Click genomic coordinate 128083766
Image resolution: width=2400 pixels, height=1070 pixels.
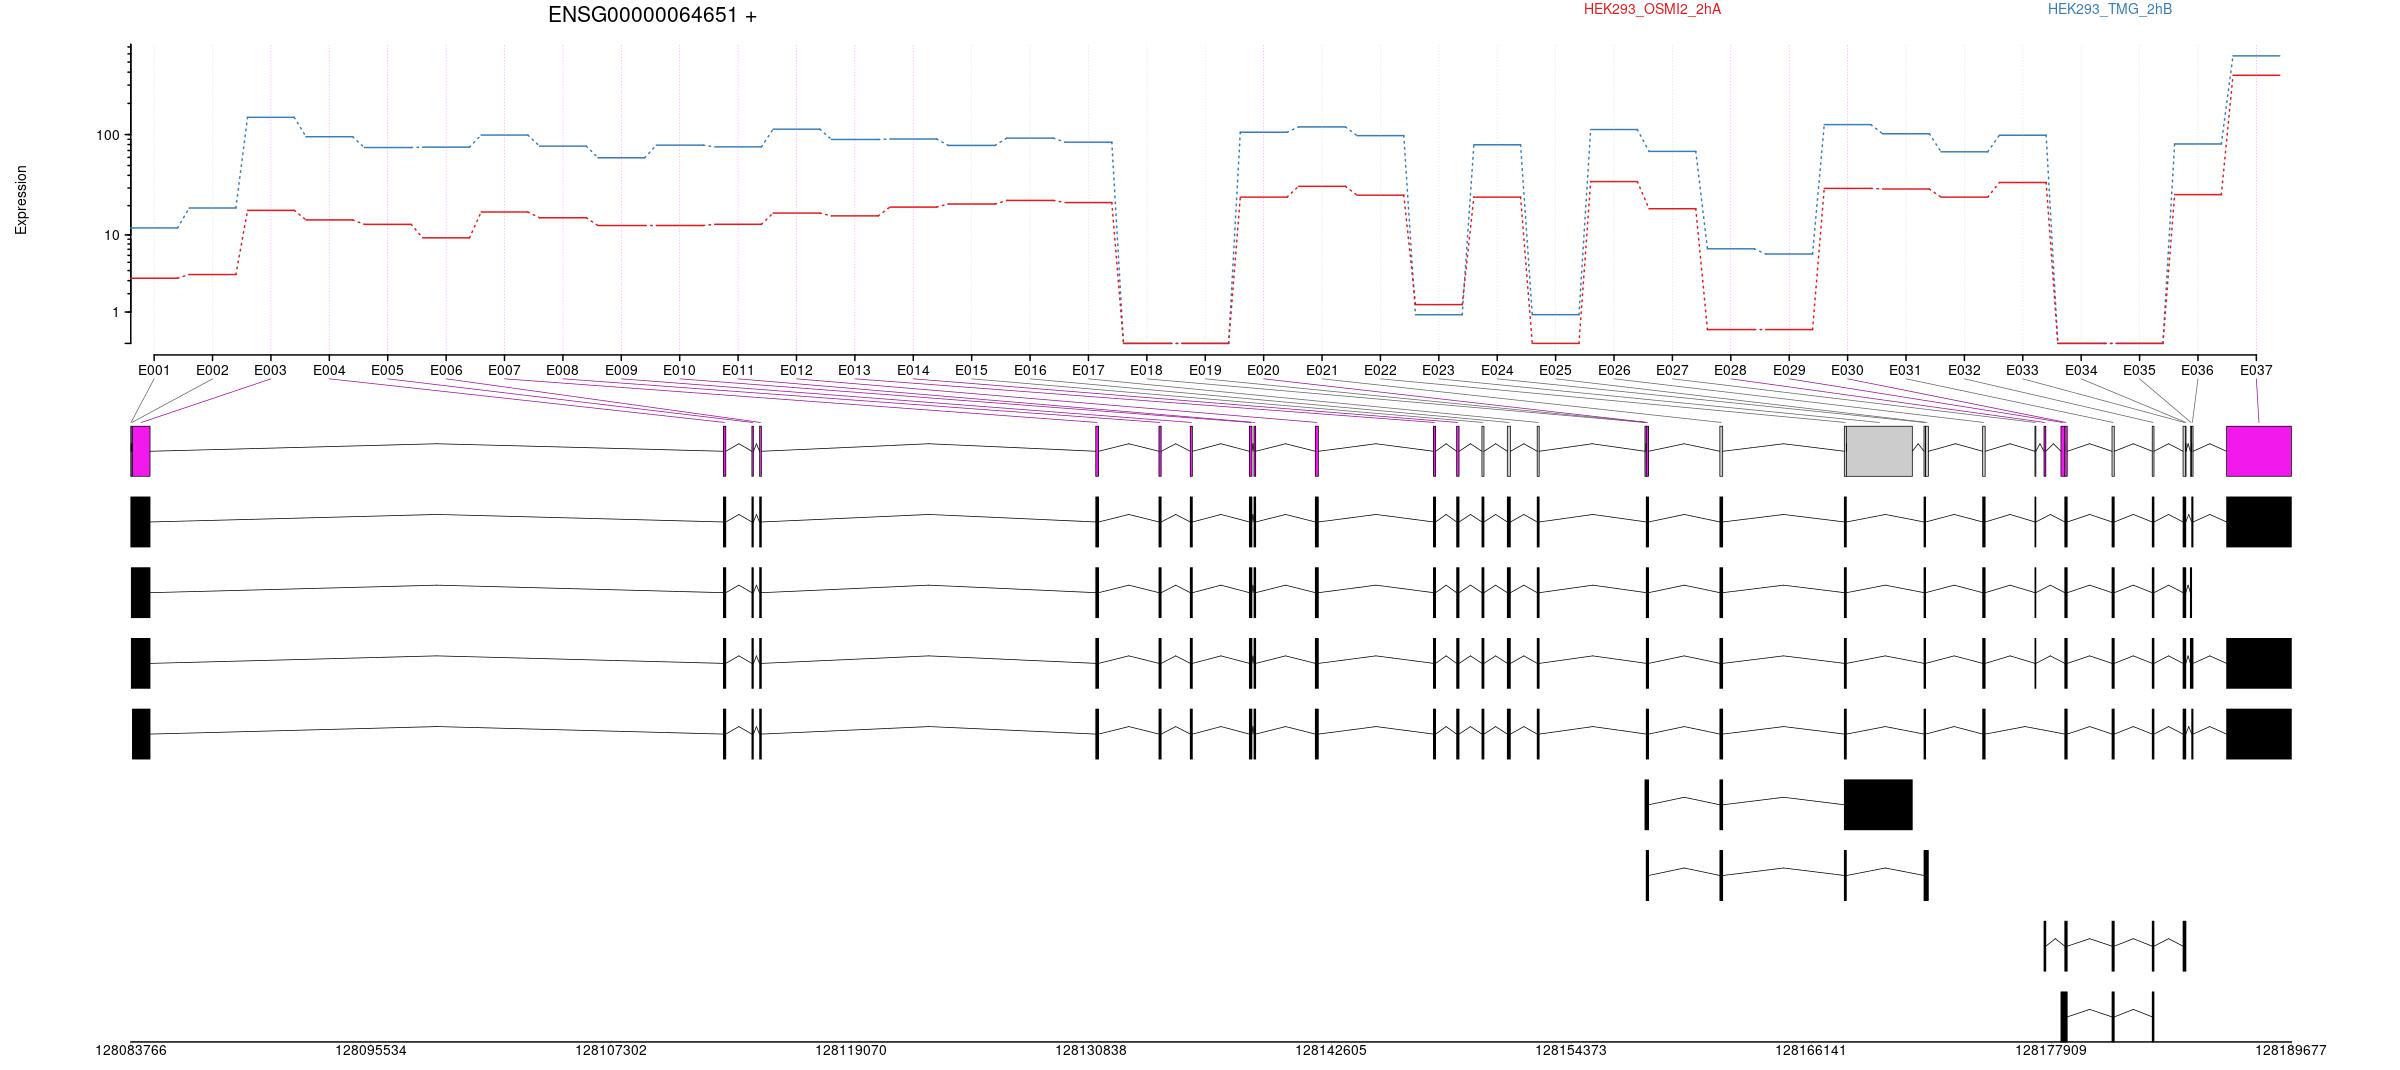point(131,1050)
